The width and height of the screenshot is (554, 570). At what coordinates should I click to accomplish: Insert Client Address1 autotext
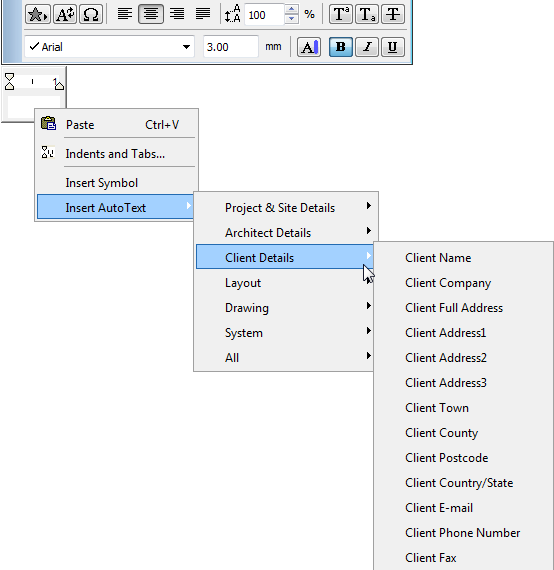pos(463,333)
